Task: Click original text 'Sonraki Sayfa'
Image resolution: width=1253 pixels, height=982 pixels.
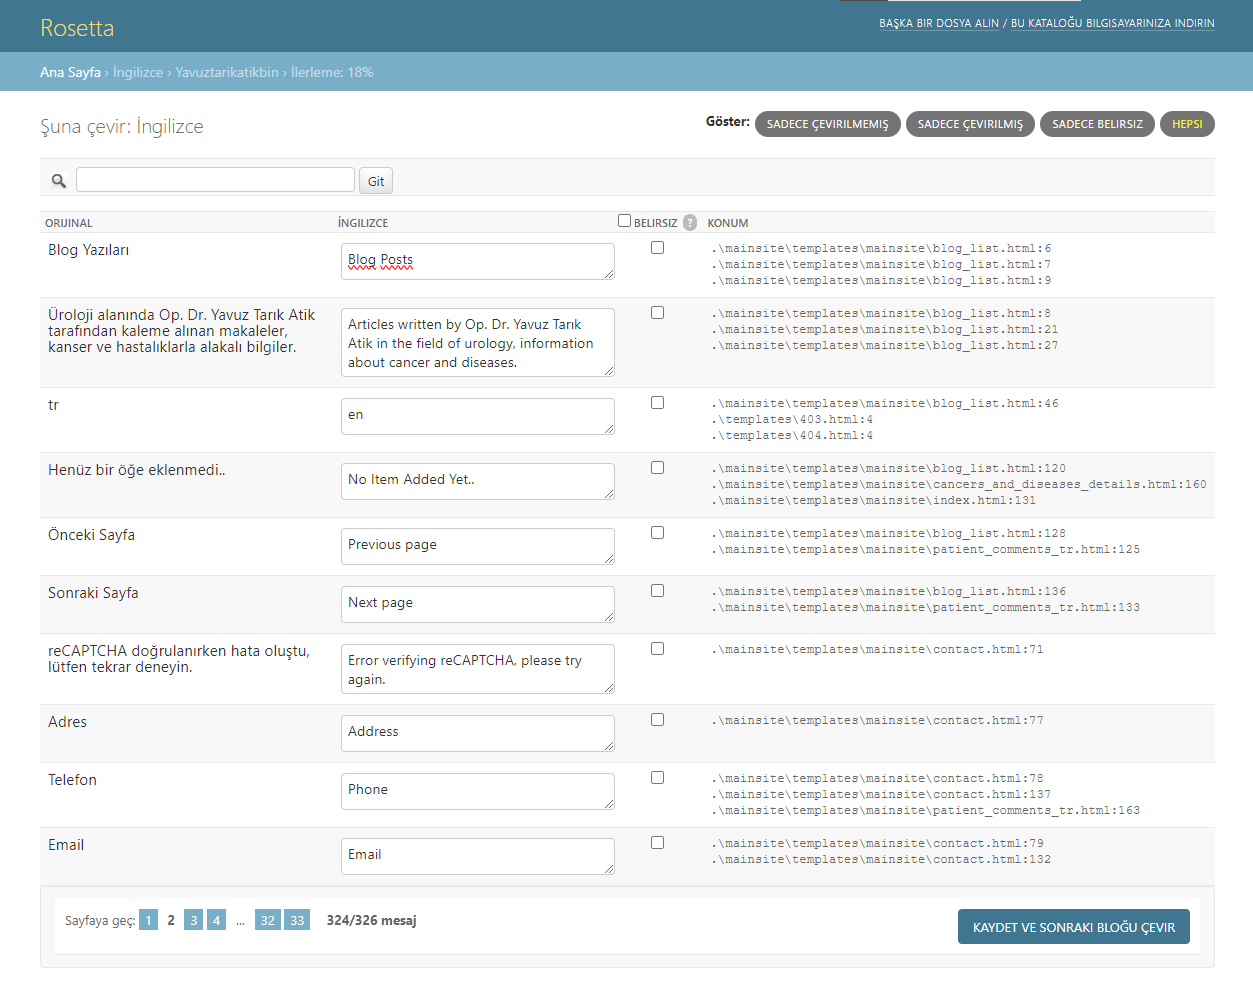Action: click(x=93, y=593)
